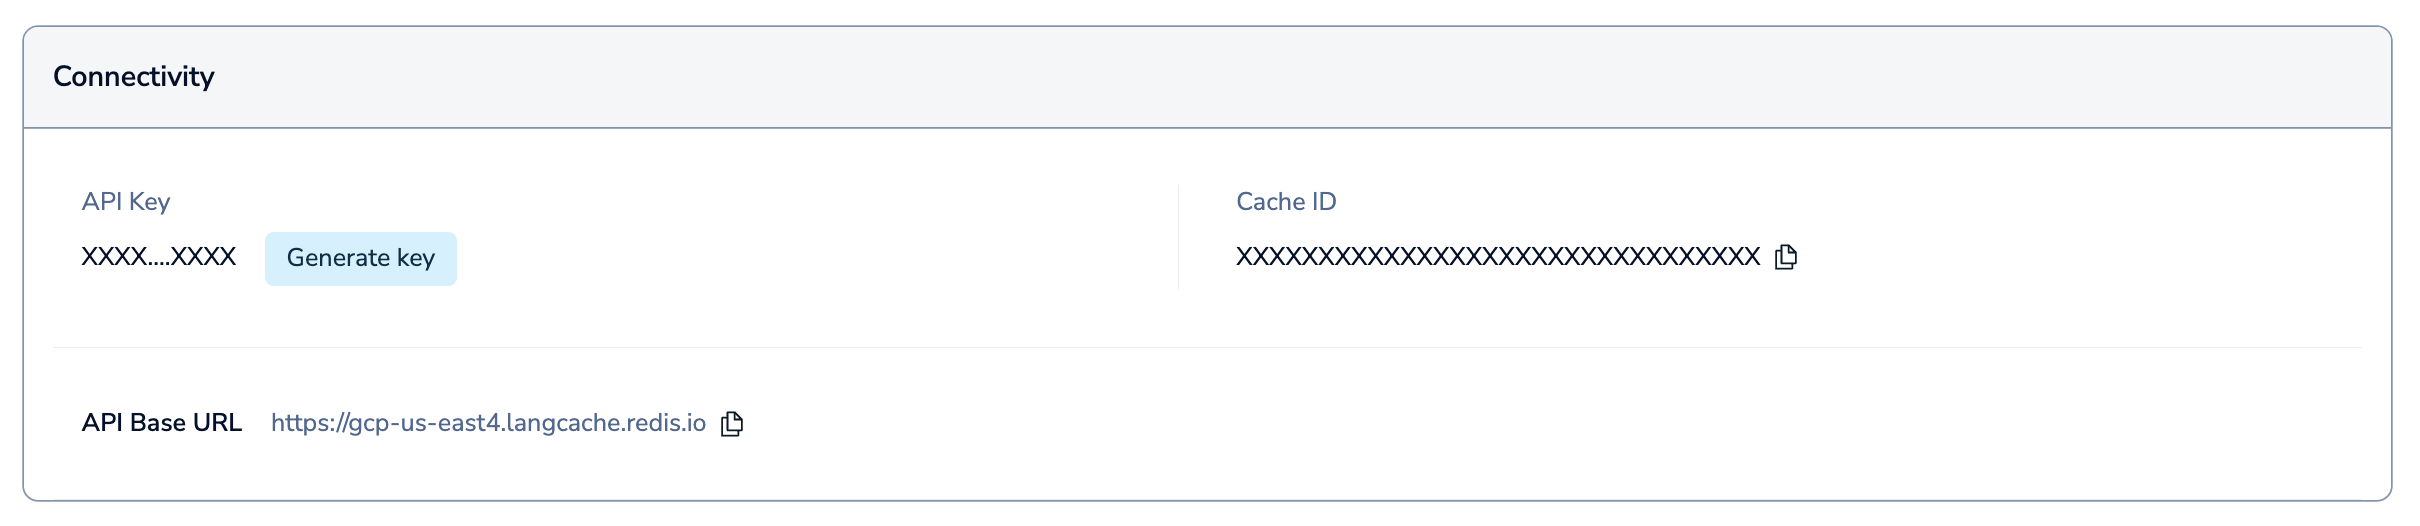Screen dimensions: 2420x526
Task: Click the masked Cache ID value
Action: (1497, 257)
